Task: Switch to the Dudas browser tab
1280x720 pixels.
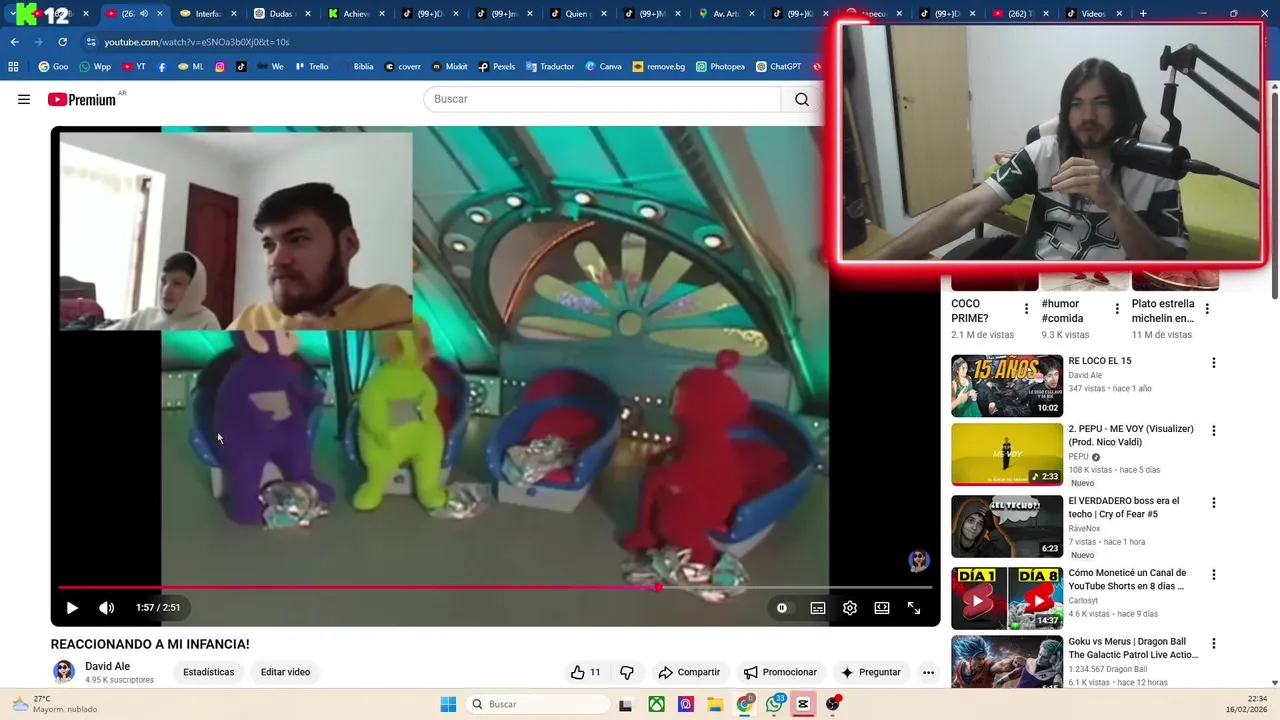Action: 282,14
